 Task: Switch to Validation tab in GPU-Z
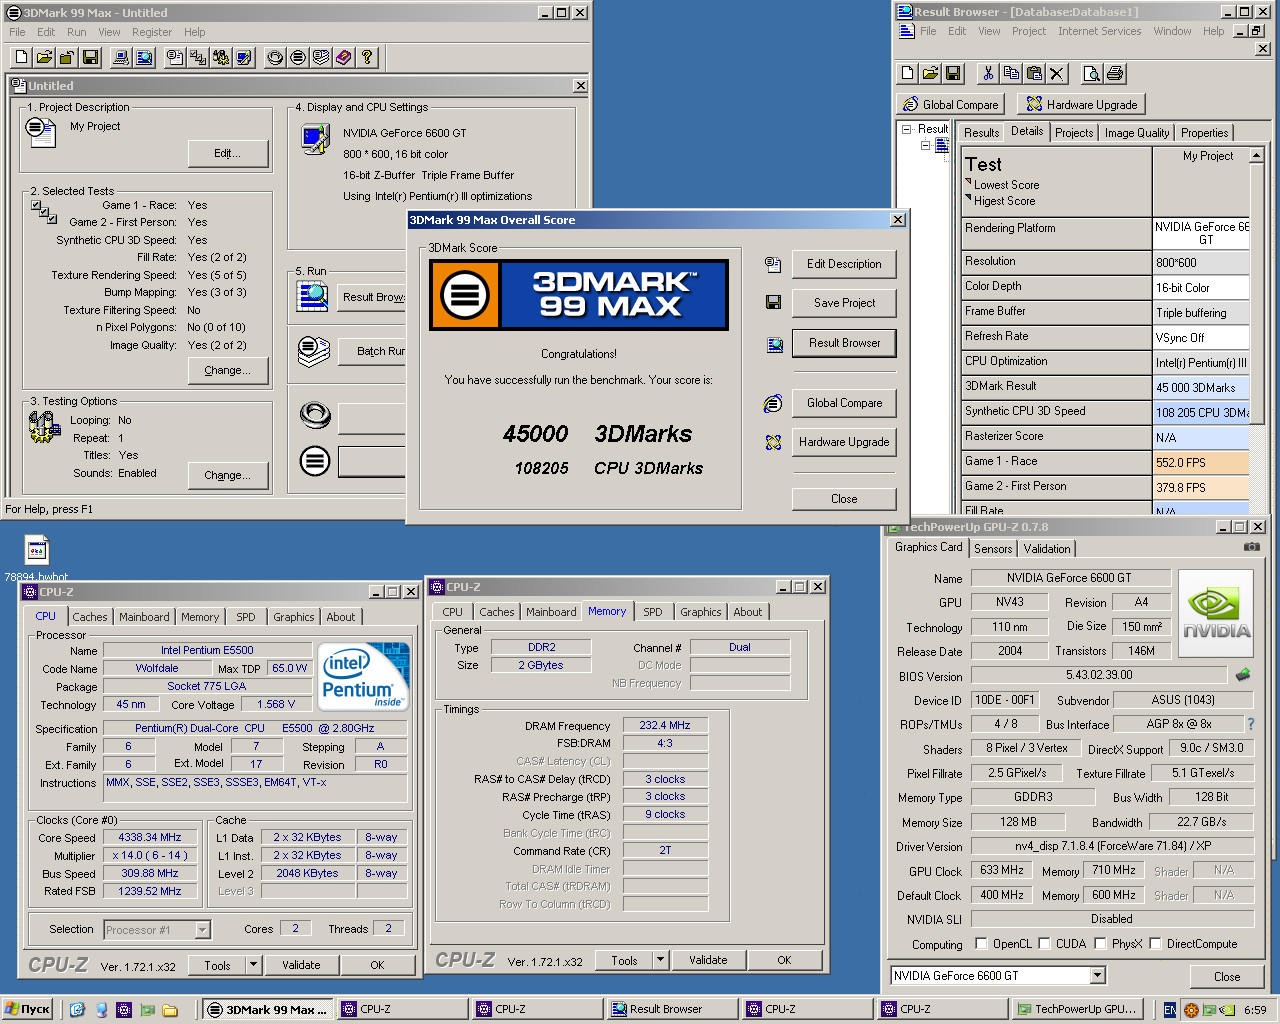pos(1047,549)
